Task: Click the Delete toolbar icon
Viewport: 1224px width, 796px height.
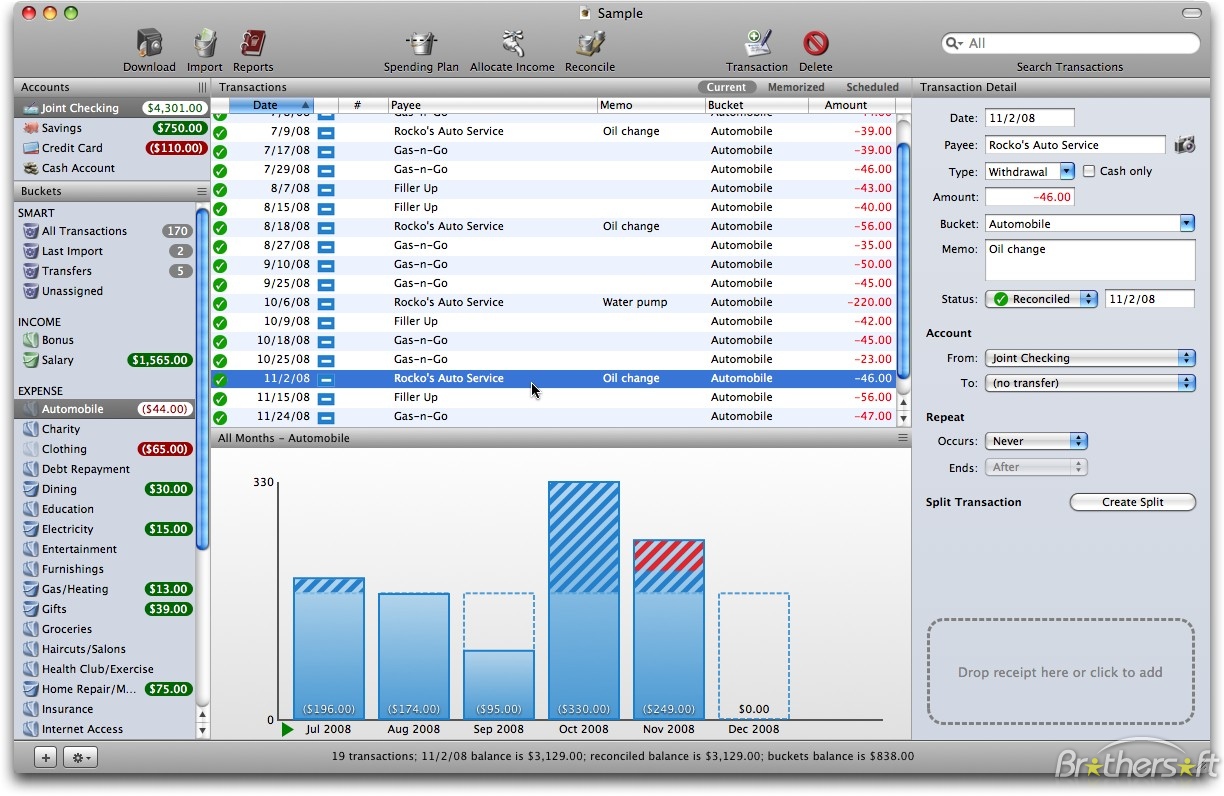Action: (815, 45)
